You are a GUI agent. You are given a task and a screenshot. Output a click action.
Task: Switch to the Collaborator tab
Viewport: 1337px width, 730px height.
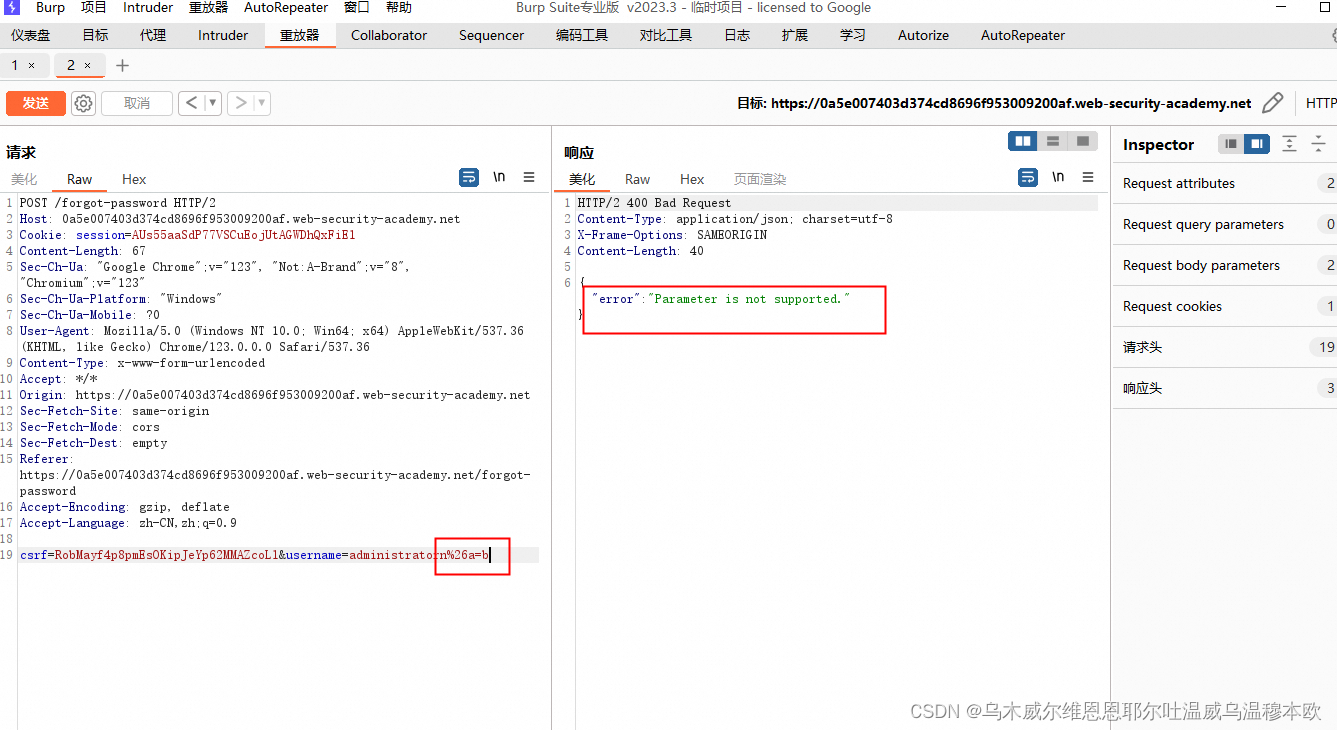pyautogui.click(x=389, y=35)
